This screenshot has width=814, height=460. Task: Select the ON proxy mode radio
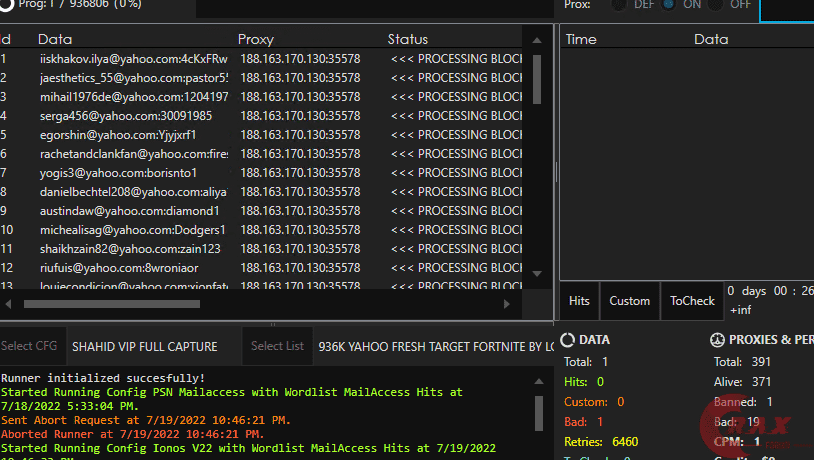pos(667,5)
